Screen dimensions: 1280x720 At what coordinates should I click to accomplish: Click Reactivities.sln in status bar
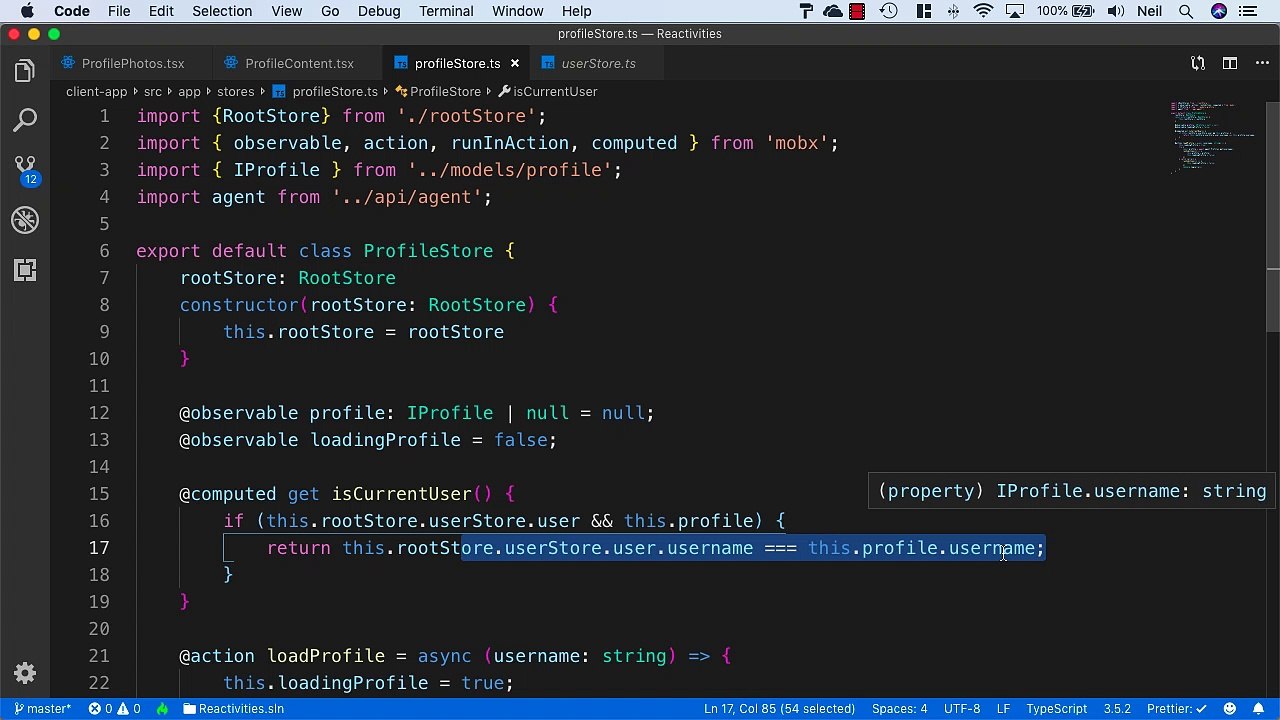[233, 708]
